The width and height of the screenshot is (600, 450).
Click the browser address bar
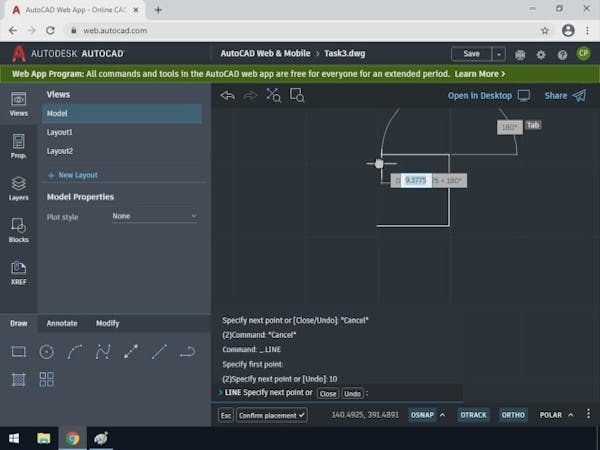304,31
